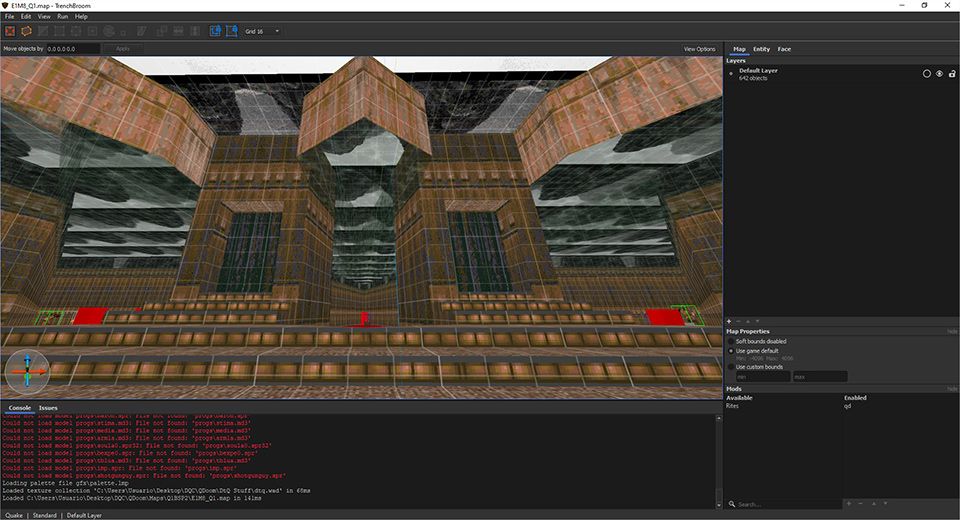Switch to the Issues tab

pos(48,408)
